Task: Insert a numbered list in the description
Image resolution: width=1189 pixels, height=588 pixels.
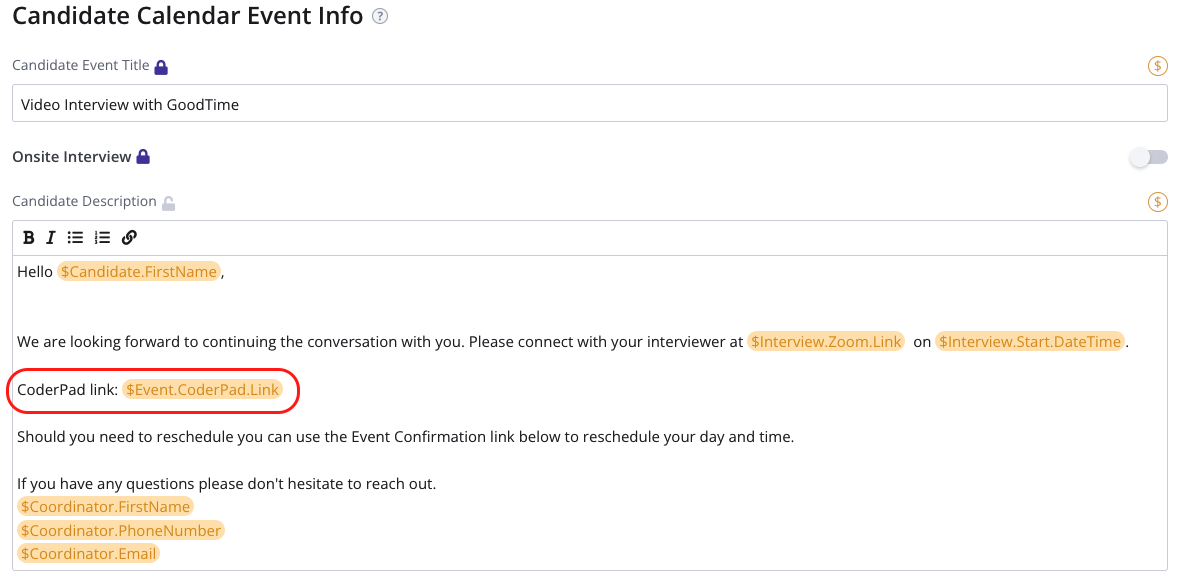Action: pos(102,238)
